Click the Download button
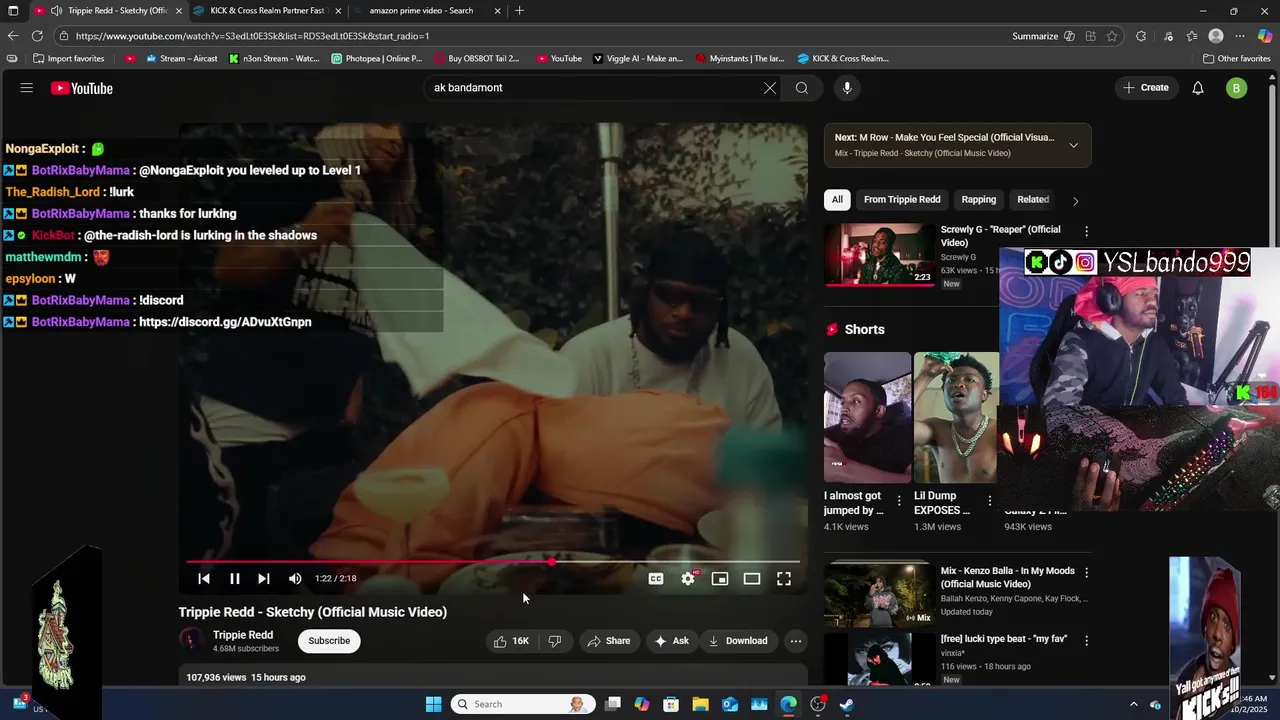The width and height of the screenshot is (1280, 720). click(738, 641)
